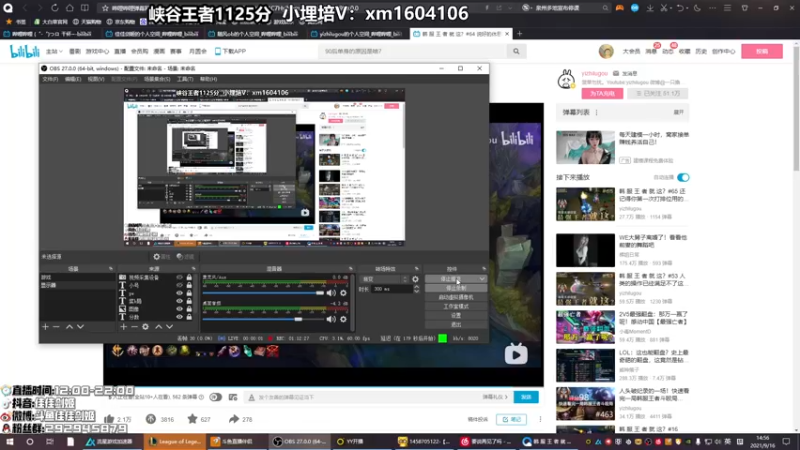Open the scene transition type combo box

[384, 279]
